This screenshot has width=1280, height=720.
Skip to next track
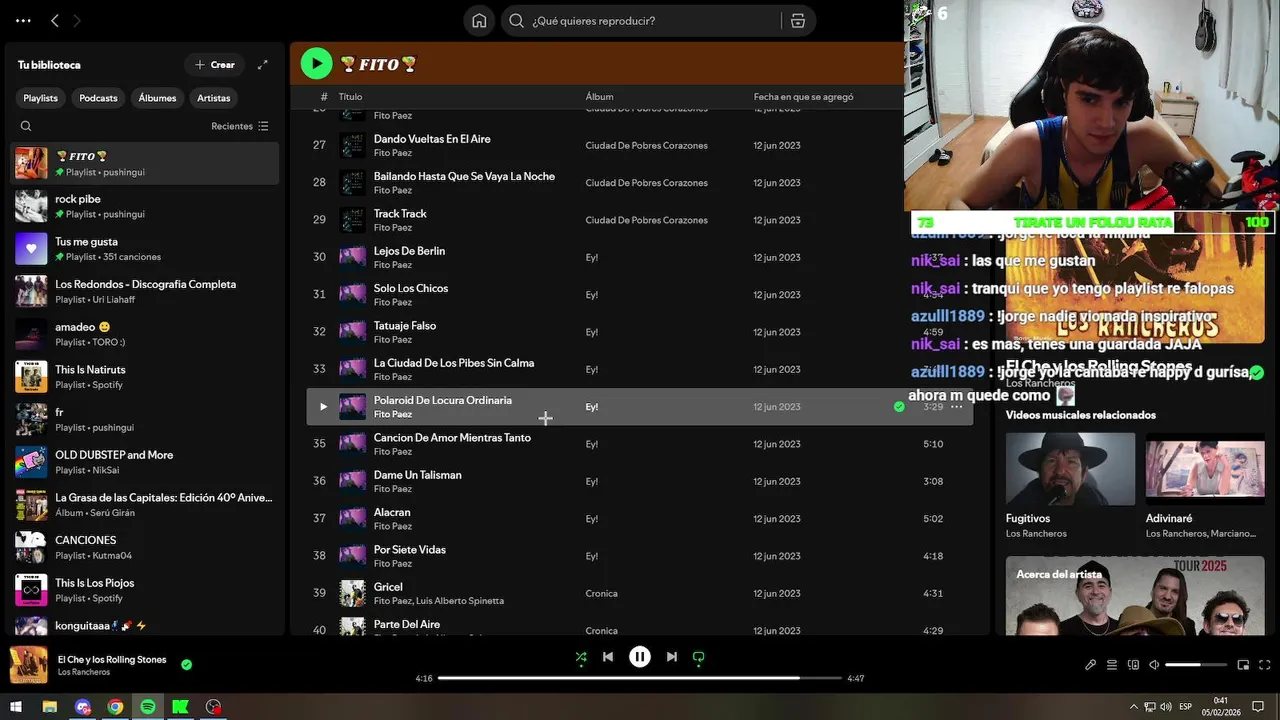[x=672, y=657]
